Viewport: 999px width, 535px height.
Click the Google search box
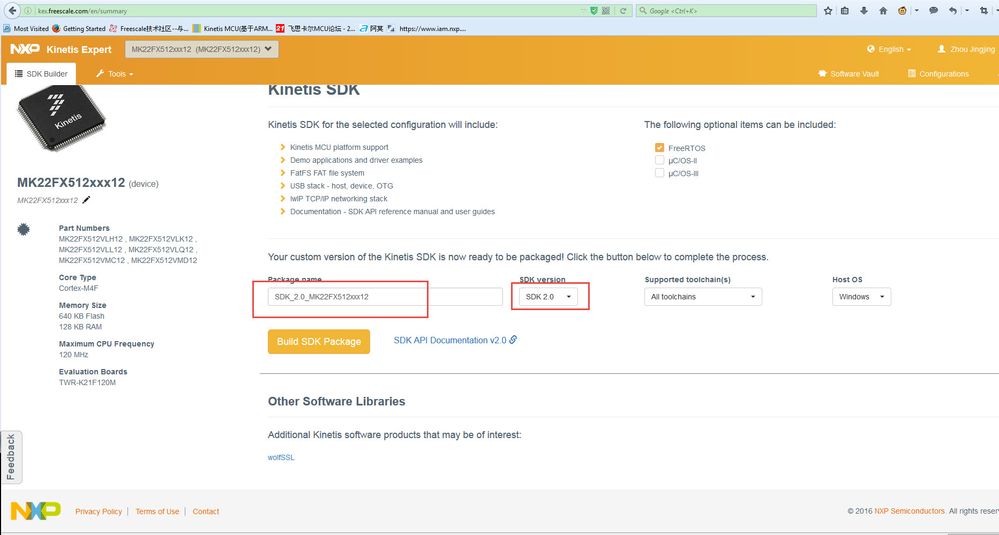click(x=726, y=11)
